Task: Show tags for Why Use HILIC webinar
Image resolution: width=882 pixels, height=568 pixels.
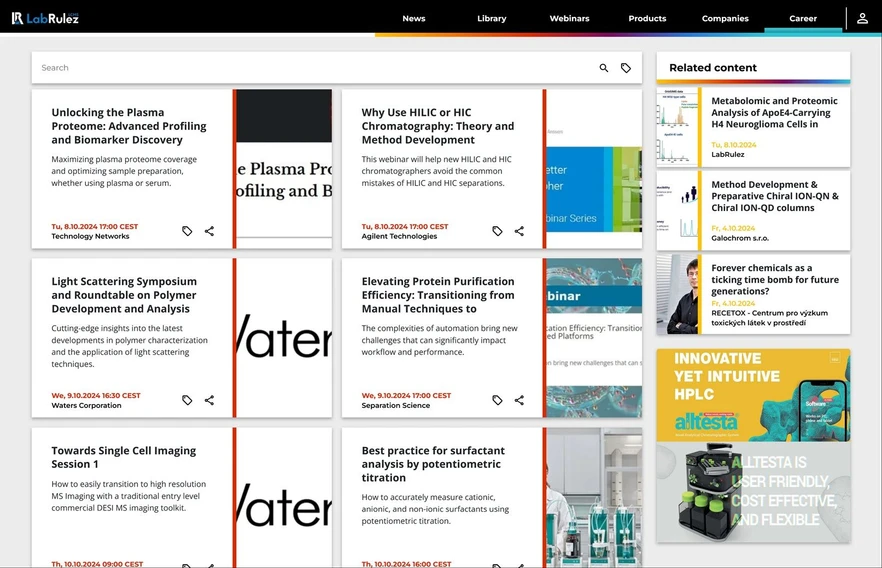Action: point(497,231)
